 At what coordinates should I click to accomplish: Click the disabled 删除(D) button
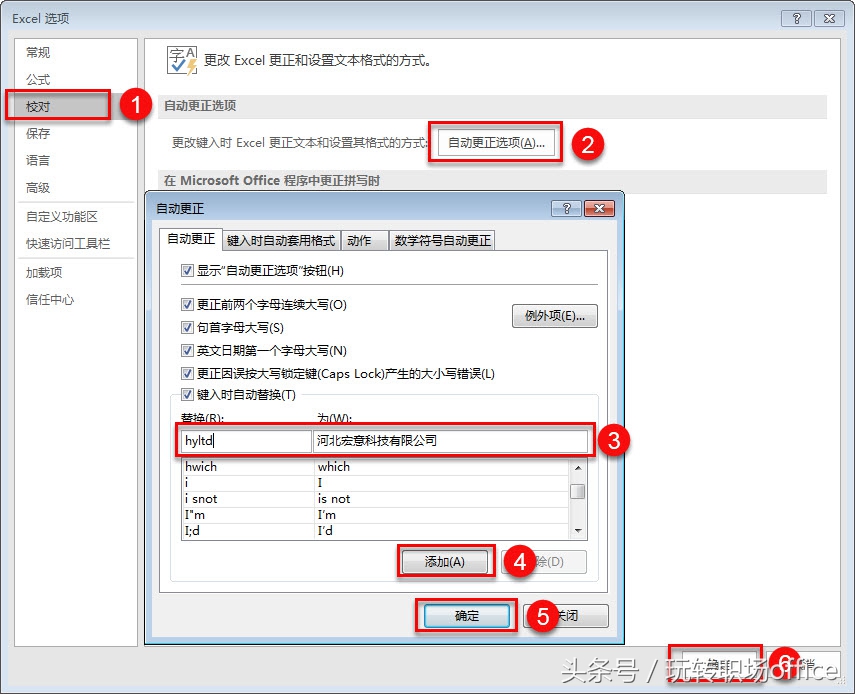click(544, 562)
